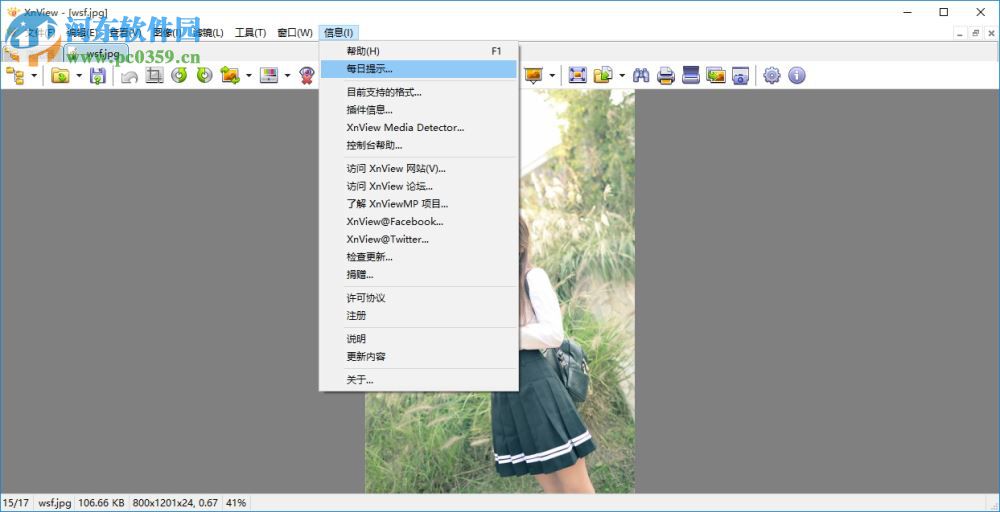Visit 访问 XnView 网站(V)... entry

click(x=418, y=168)
